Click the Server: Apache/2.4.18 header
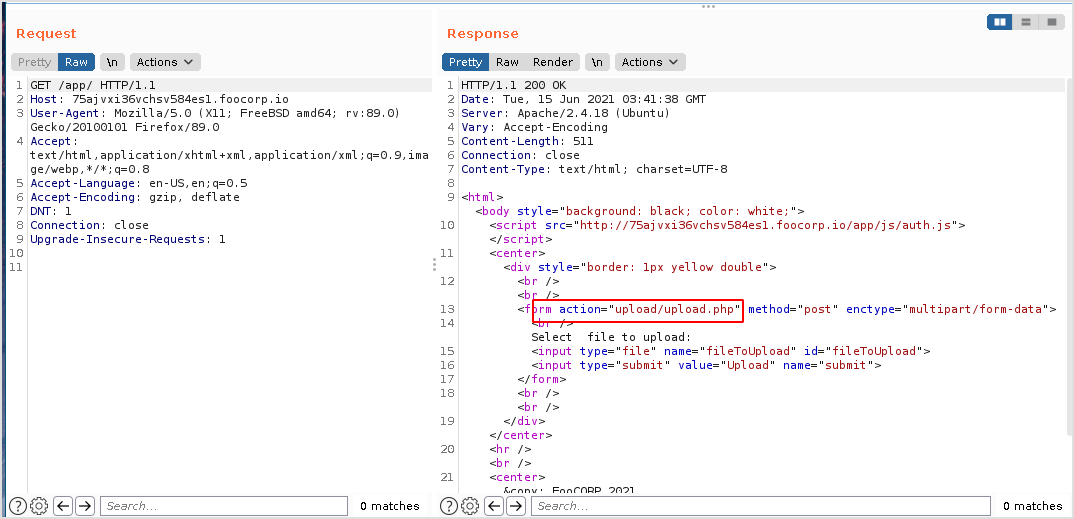Screen dimensions: 1074x519 click(x=566, y=113)
